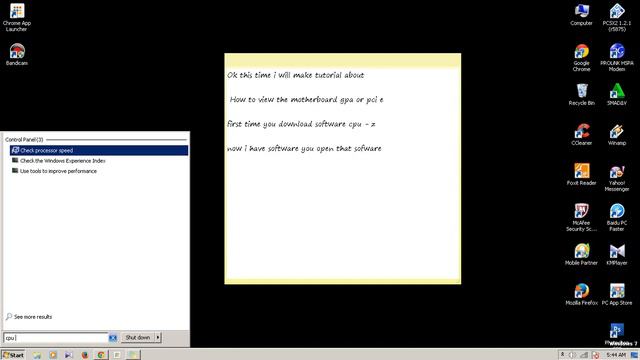Launch Baidu PC Faster from the desktop
Screen dimensions: 640x360
point(617,217)
